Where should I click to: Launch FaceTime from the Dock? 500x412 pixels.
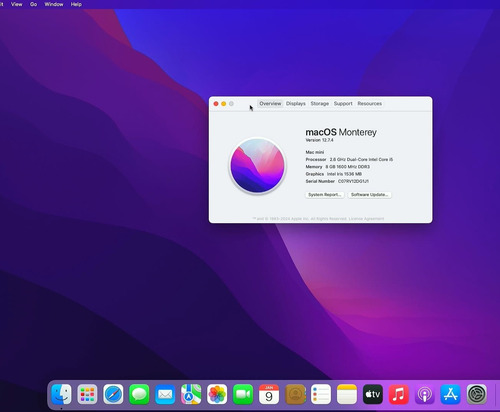click(243, 394)
